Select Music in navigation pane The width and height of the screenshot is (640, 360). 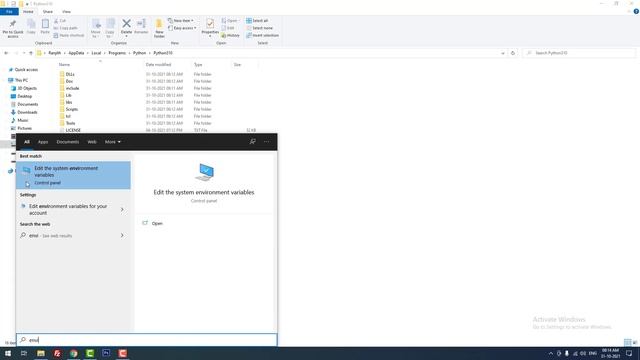(x=23, y=120)
